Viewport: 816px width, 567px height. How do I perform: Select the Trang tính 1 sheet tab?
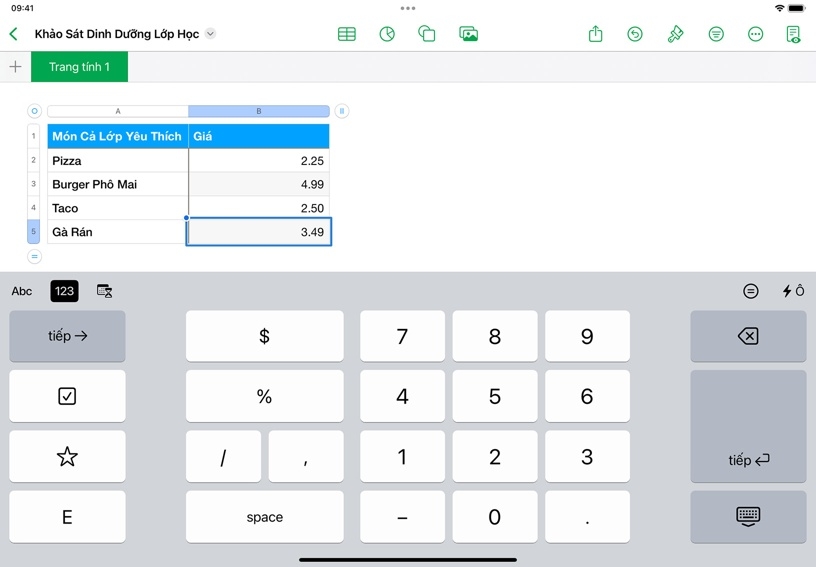click(x=80, y=67)
